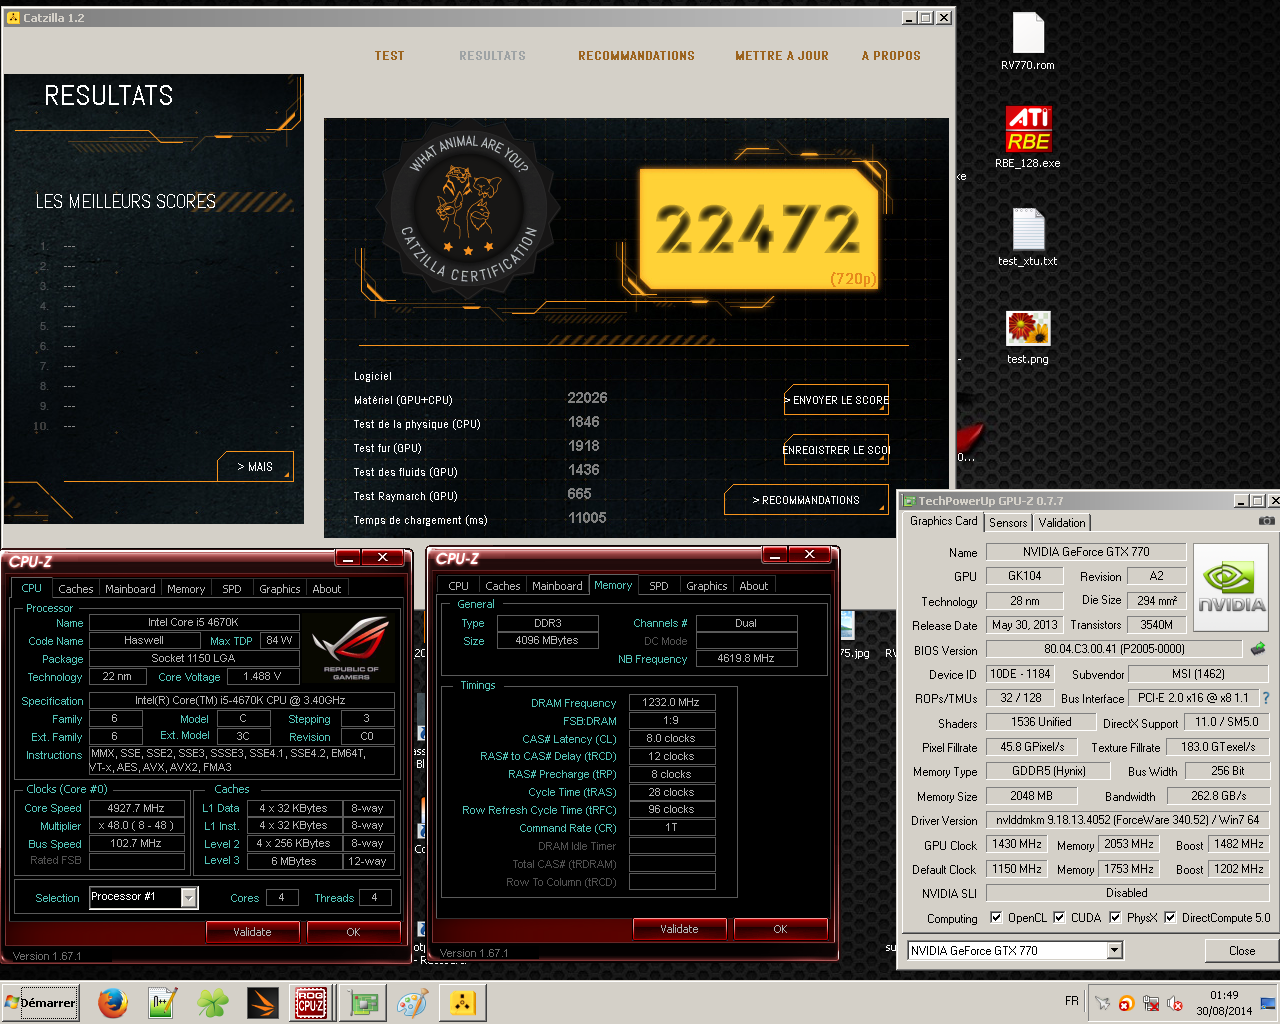Click OK in the CPU-Z CPU window
Screen dimensions: 1280x1024
353,932
